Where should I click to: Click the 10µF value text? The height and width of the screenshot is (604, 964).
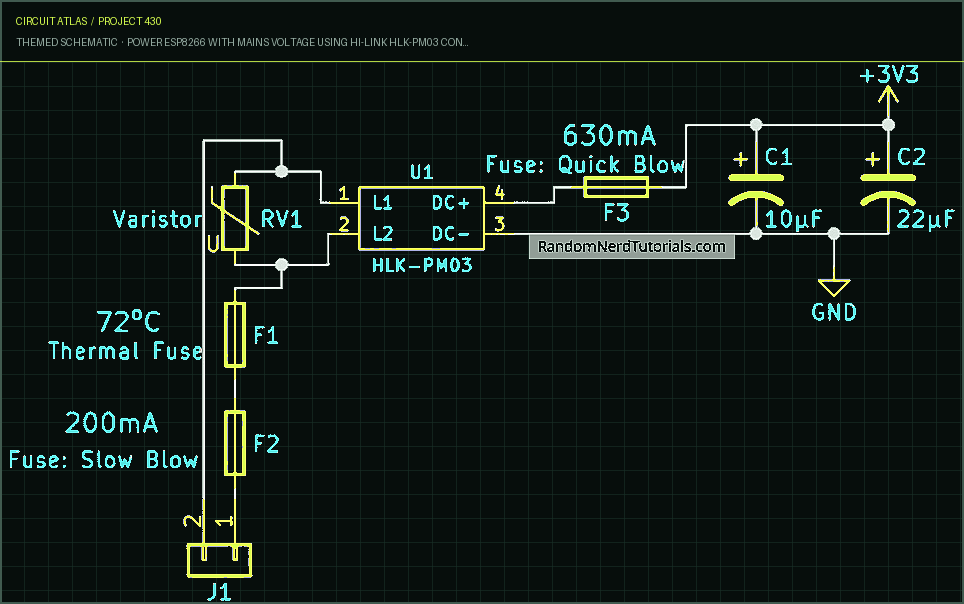point(793,219)
